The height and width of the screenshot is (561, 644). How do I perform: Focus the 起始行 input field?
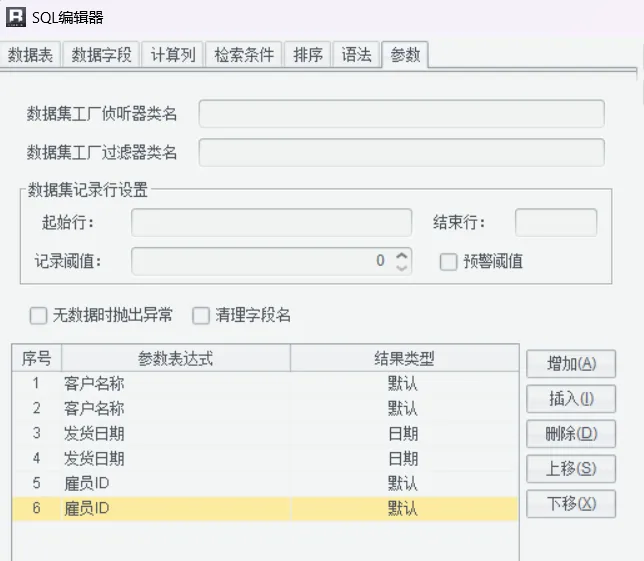pos(271,222)
